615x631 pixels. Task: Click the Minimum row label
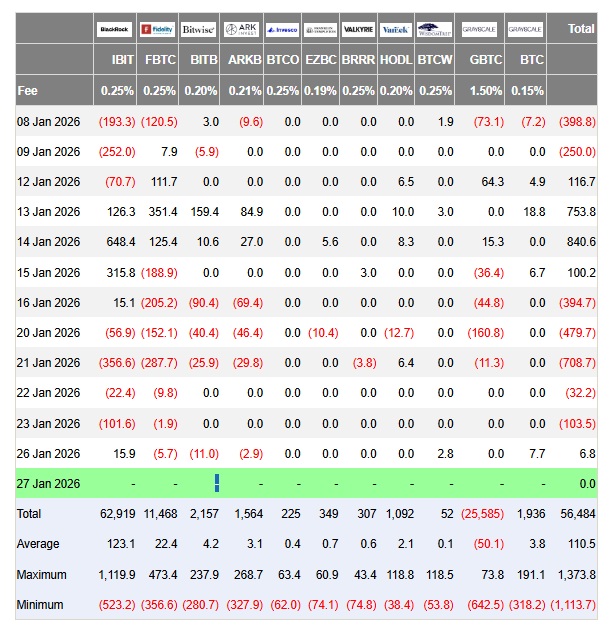(42, 605)
